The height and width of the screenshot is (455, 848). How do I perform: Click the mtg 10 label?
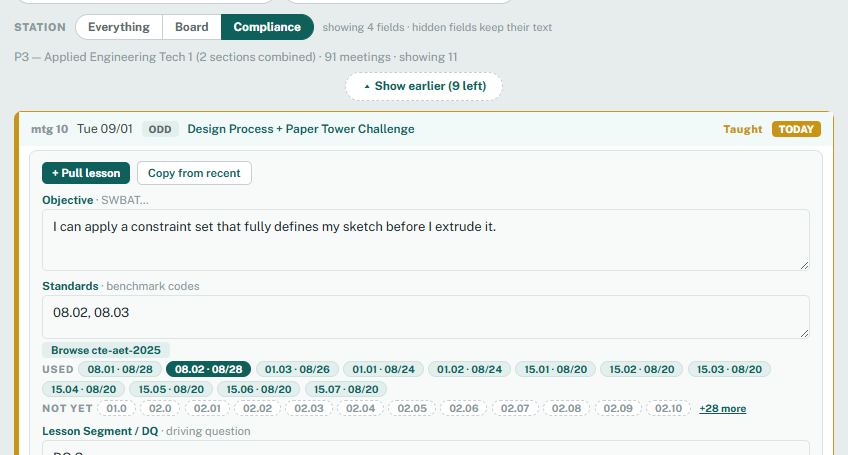[x=50, y=129]
